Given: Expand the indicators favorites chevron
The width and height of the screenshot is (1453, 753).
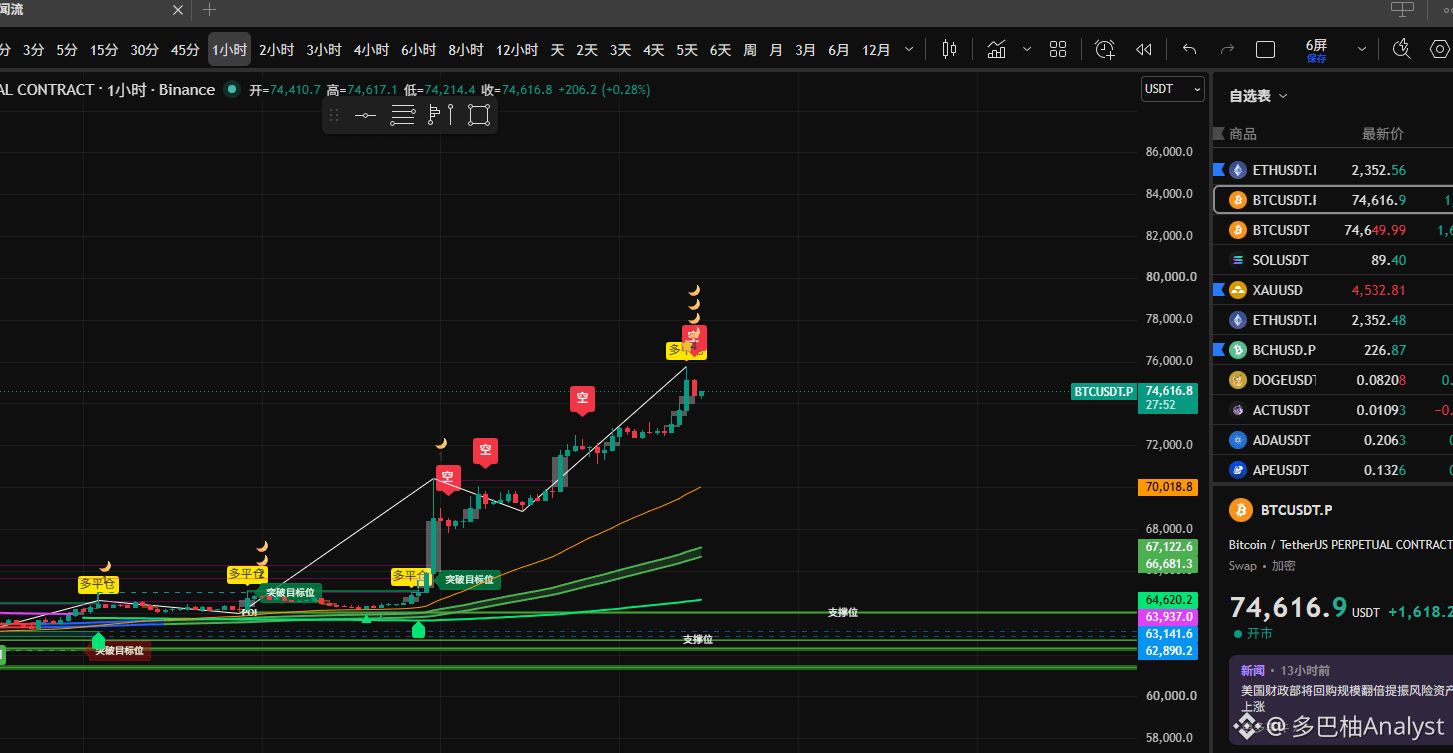Looking at the screenshot, I should pos(1026,49).
